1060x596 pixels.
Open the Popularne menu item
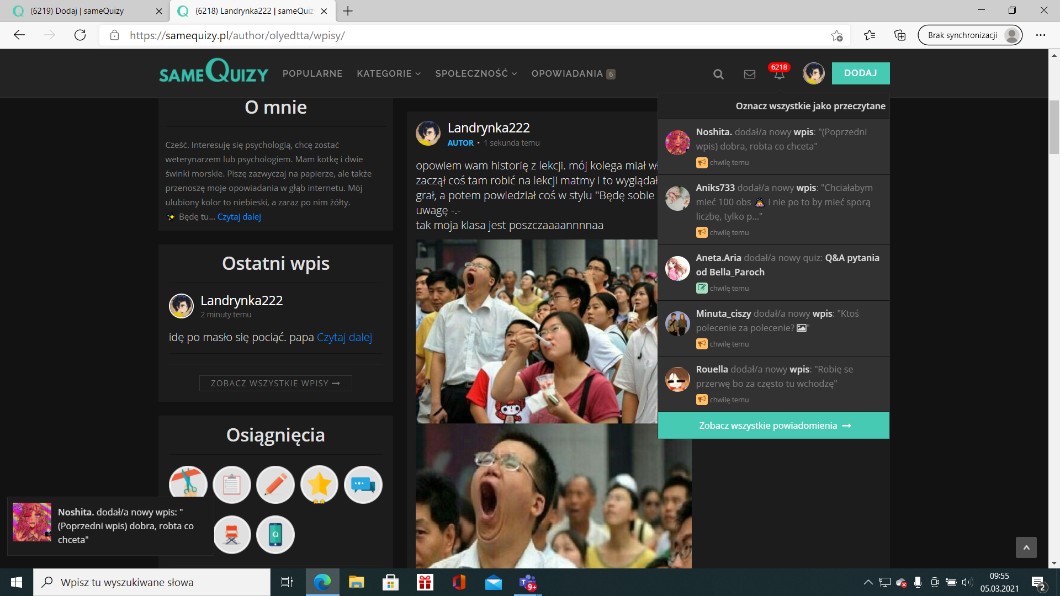click(312, 74)
